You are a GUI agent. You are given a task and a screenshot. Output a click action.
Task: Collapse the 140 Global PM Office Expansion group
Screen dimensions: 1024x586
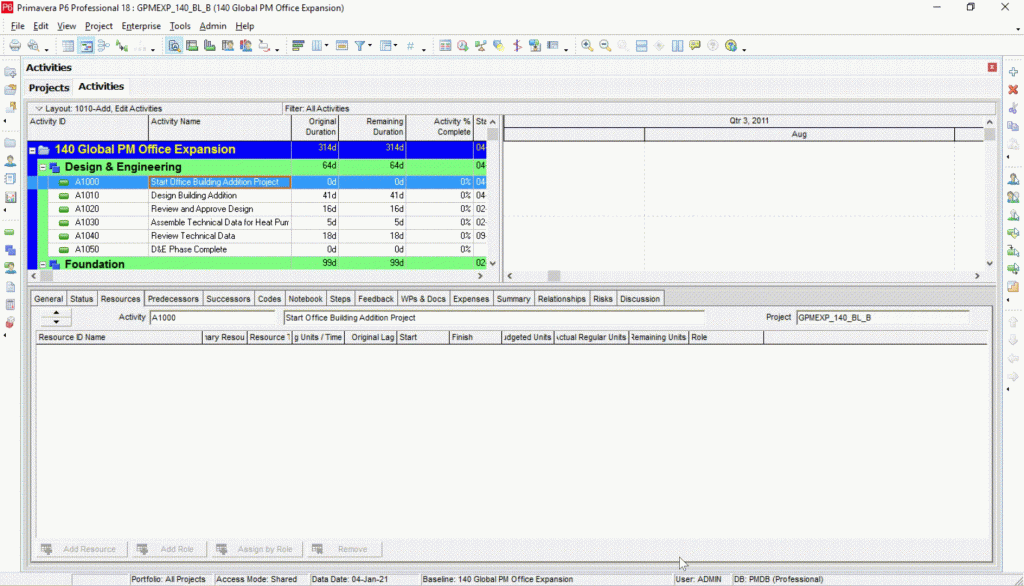tap(32, 150)
